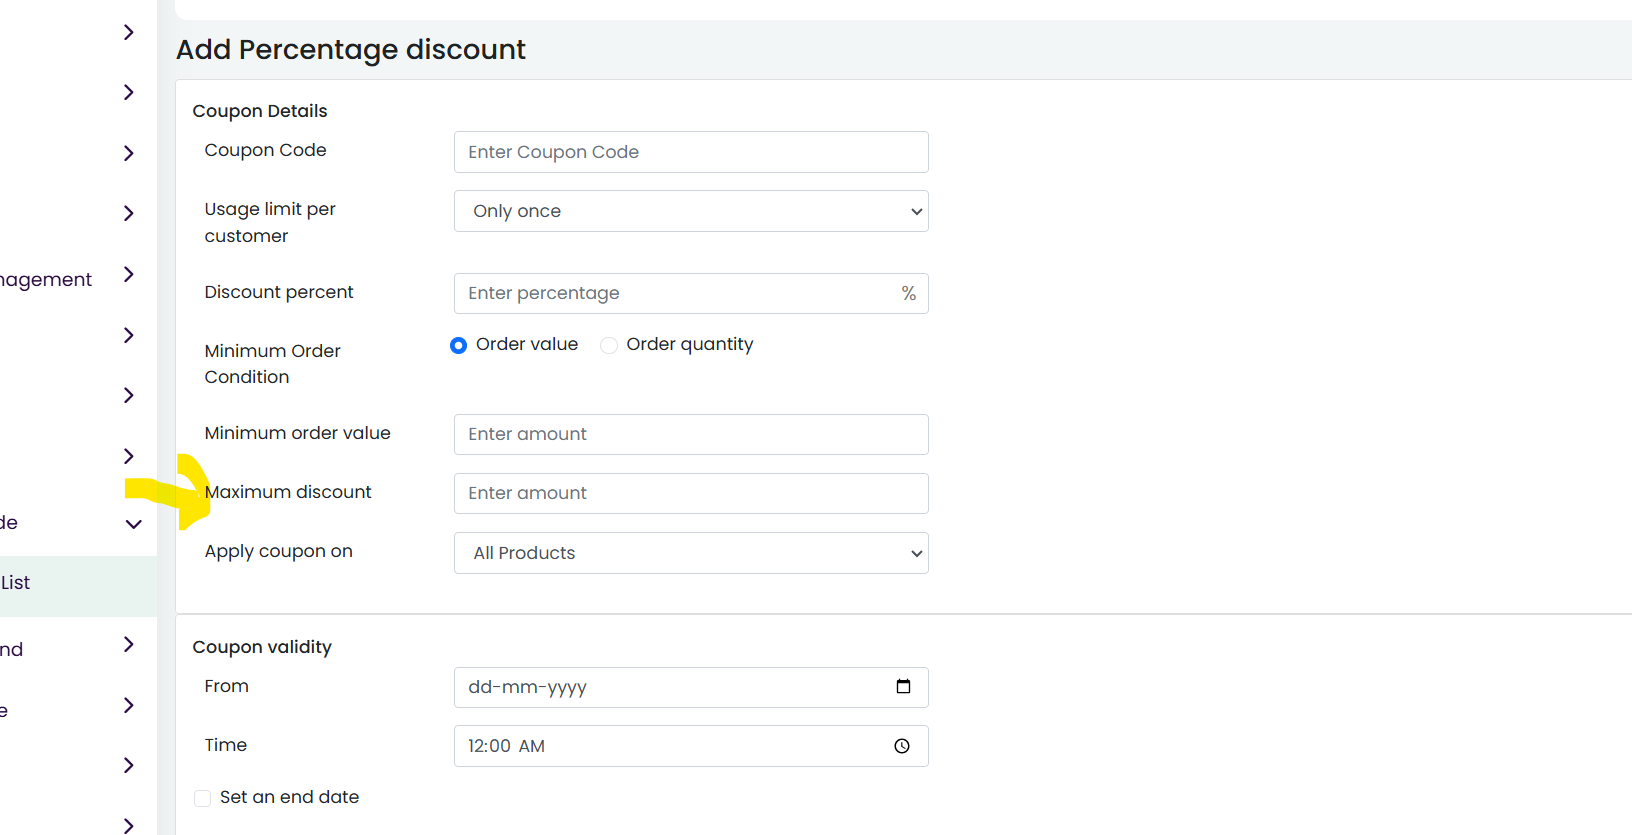Click into the Enter percentage field
The width and height of the screenshot is (1632, 835).
(x=691, y=293)
